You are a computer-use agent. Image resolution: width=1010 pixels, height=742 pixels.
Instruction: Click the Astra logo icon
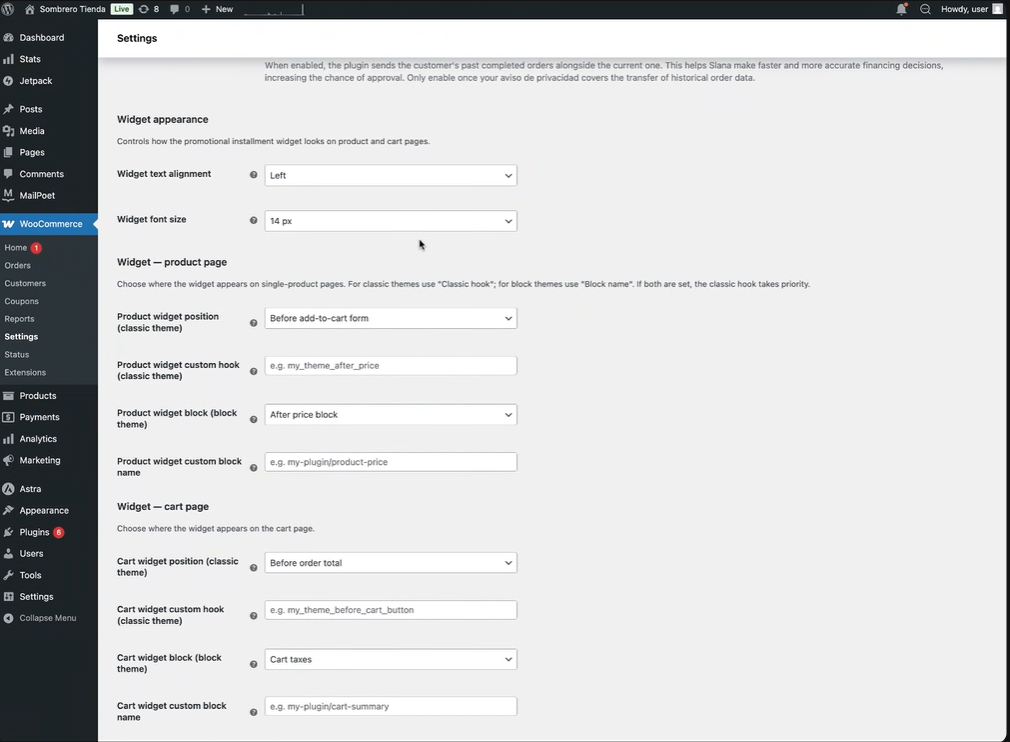(8, 489)
